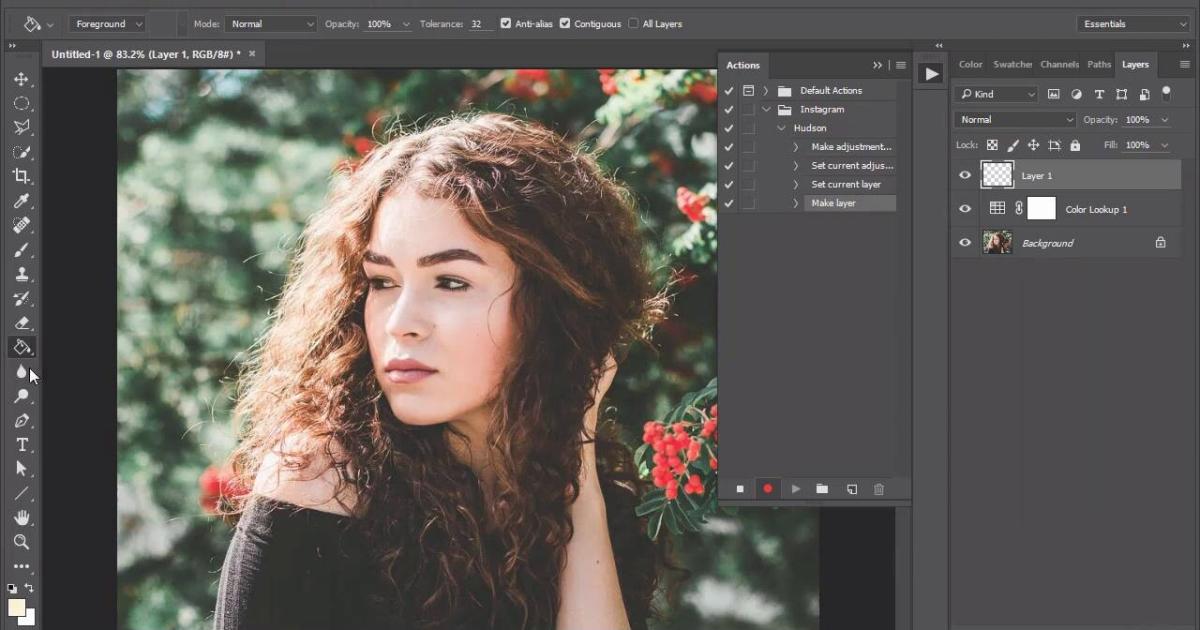Select the Horizontal Type tool
The width and height of the screenshot is (1200, 630).
point(22,445)
